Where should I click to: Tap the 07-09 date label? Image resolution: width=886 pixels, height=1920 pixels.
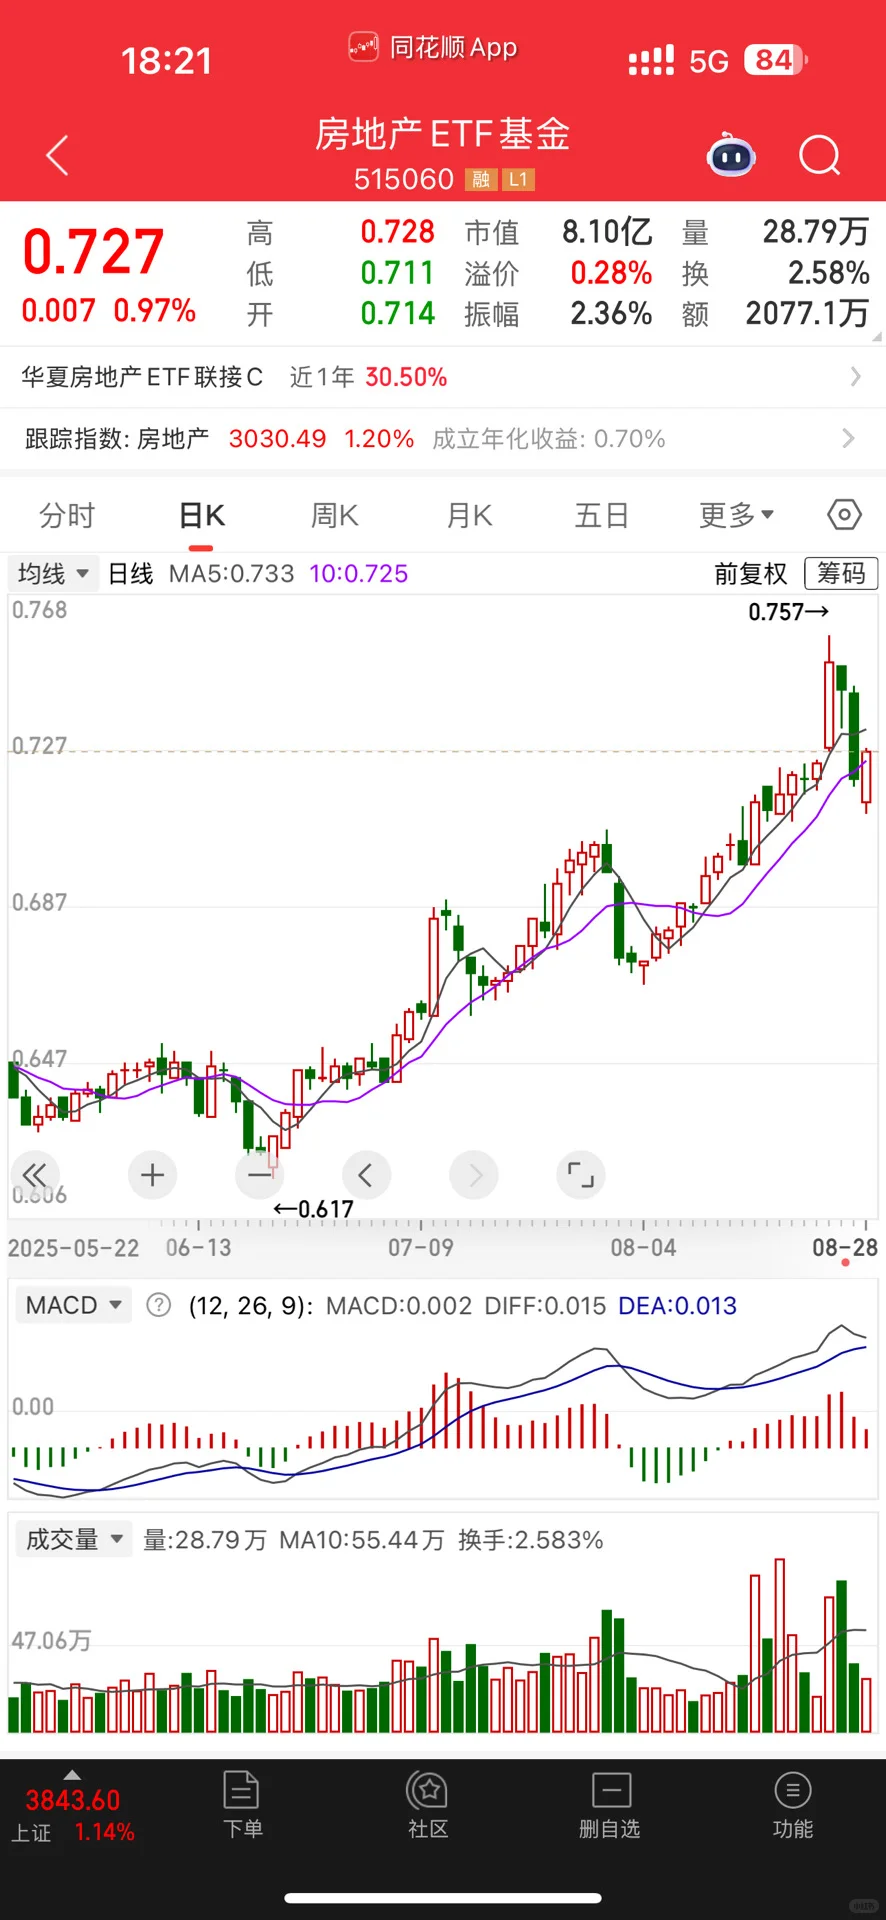pos(420,1247)
